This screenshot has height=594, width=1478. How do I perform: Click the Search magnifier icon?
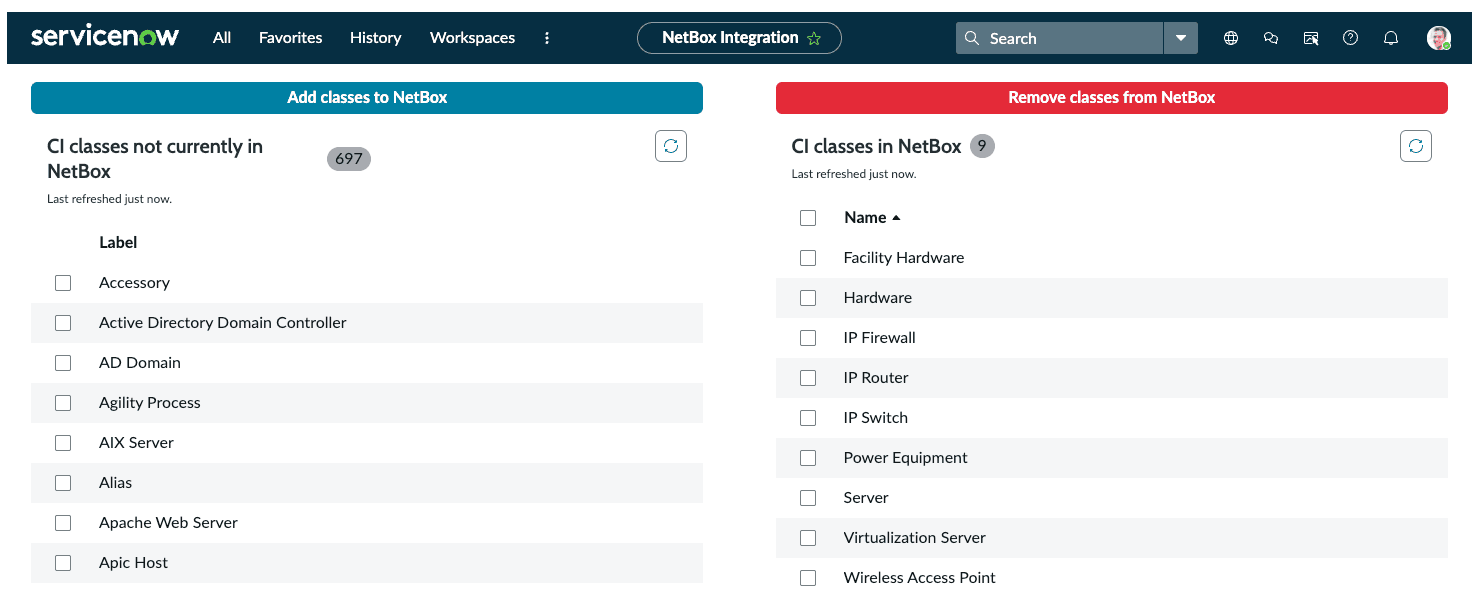pyautogui.click(x=971, y=37)
